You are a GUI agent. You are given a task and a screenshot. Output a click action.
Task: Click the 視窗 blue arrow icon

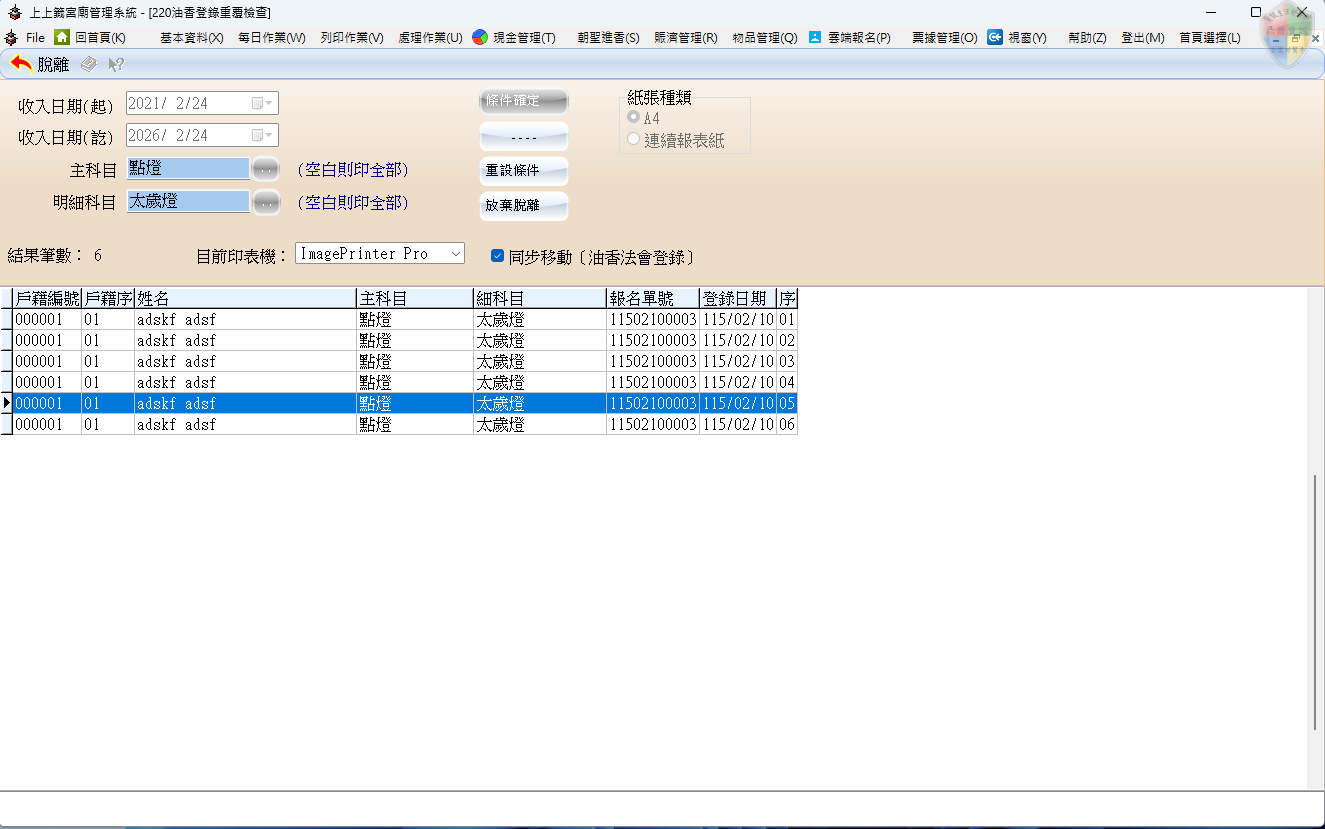(x=995, y=37)
